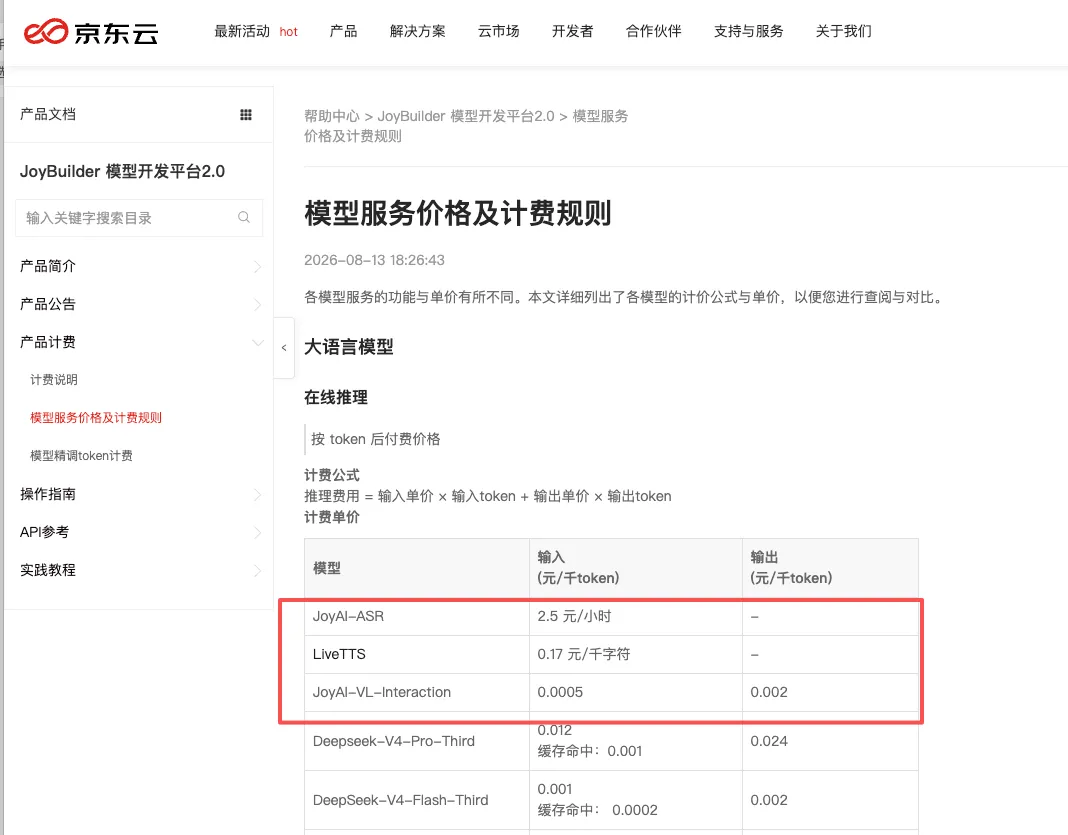Focus the 输入关键字搜索目录 search field

click(x=139, y=218)
